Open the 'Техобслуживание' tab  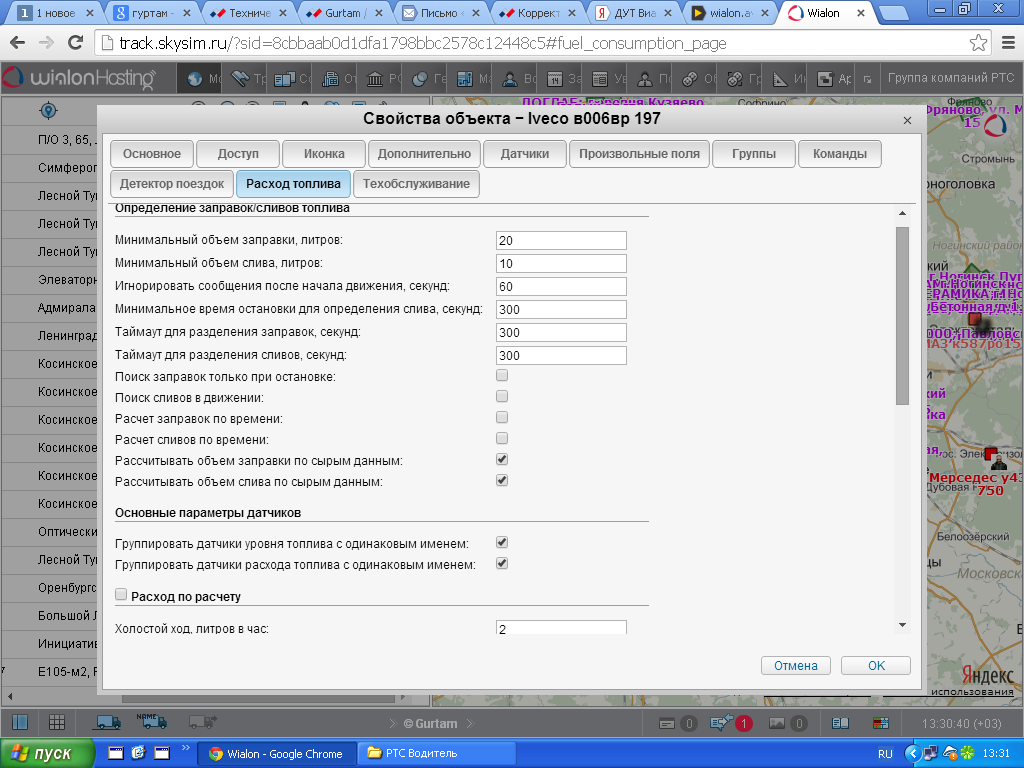click(x=416, y=184)
